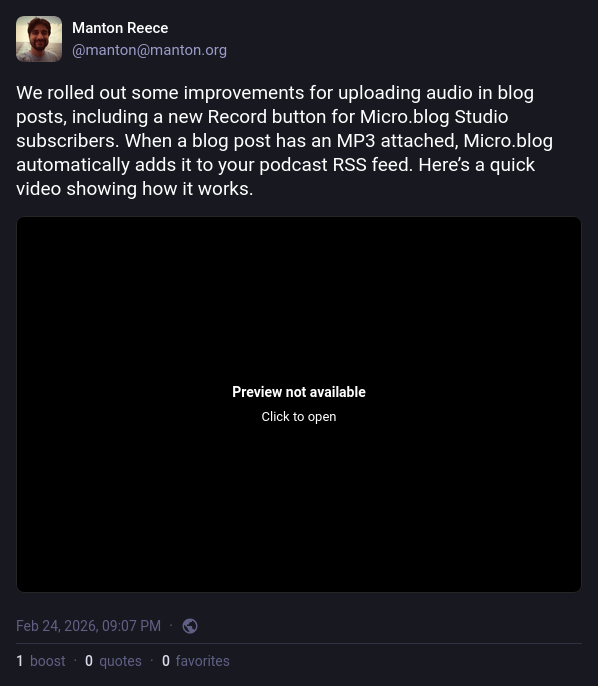Click the "Preview not available" heading
598x686 pixels.
coord(299,392)
